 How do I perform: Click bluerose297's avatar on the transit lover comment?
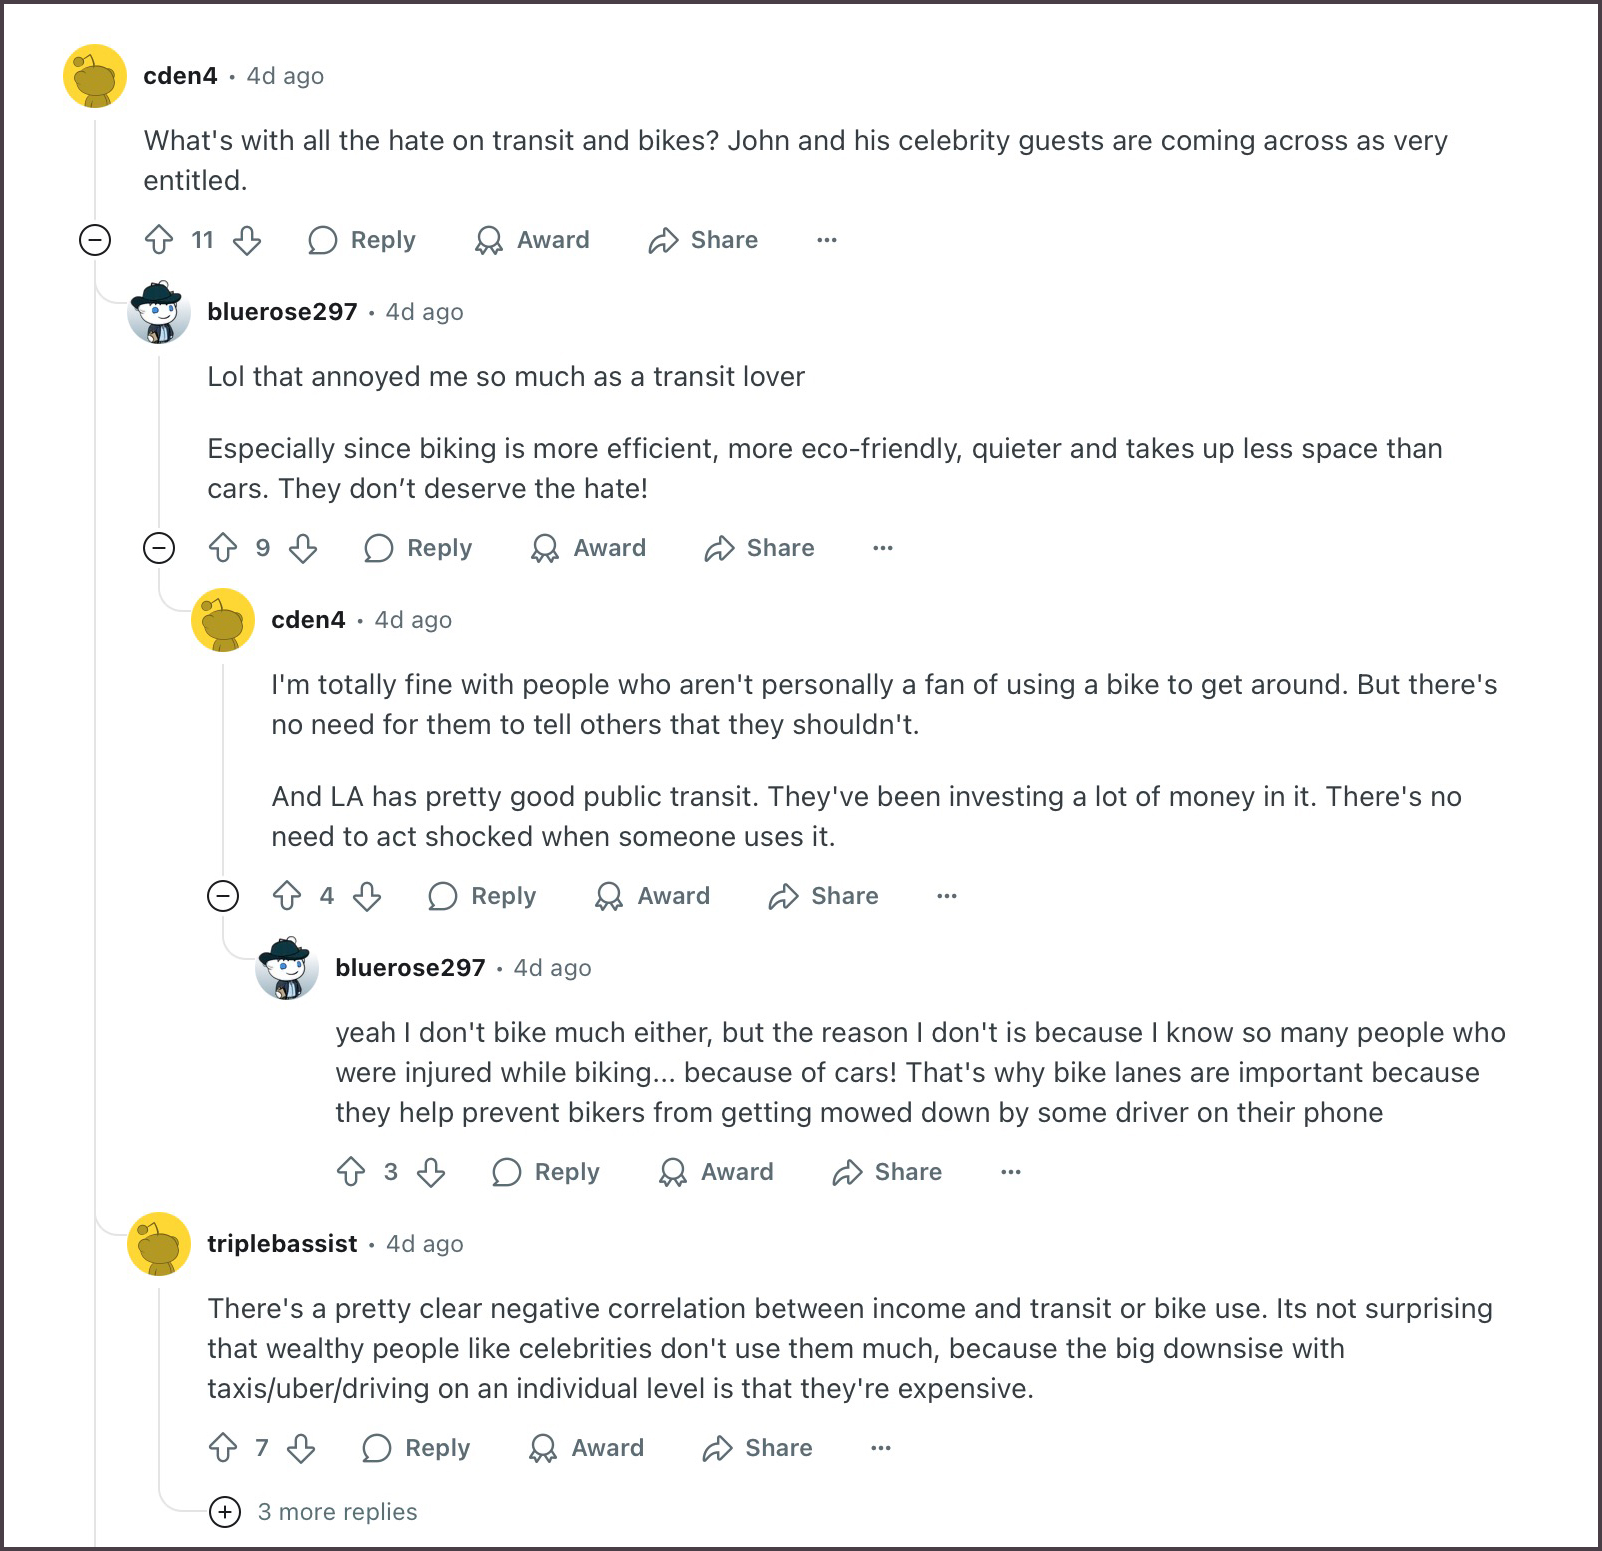(x=159, y=312)
